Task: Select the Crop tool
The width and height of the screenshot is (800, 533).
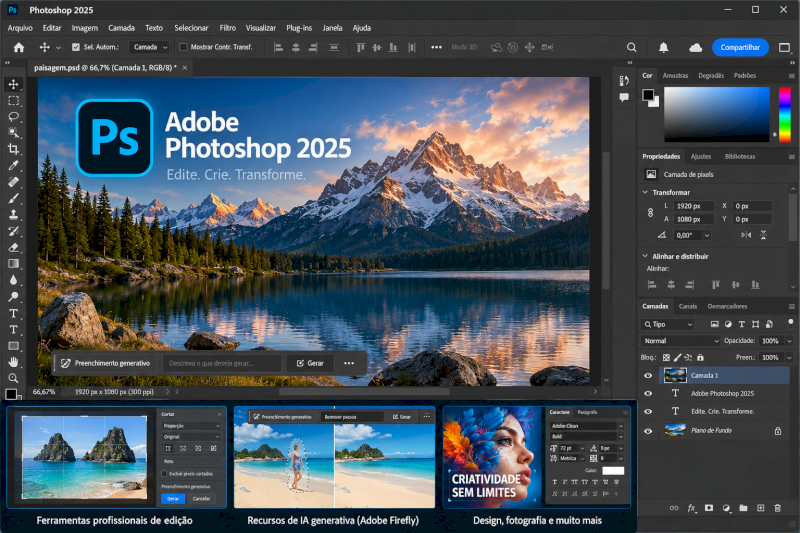Action: (14, 149)
